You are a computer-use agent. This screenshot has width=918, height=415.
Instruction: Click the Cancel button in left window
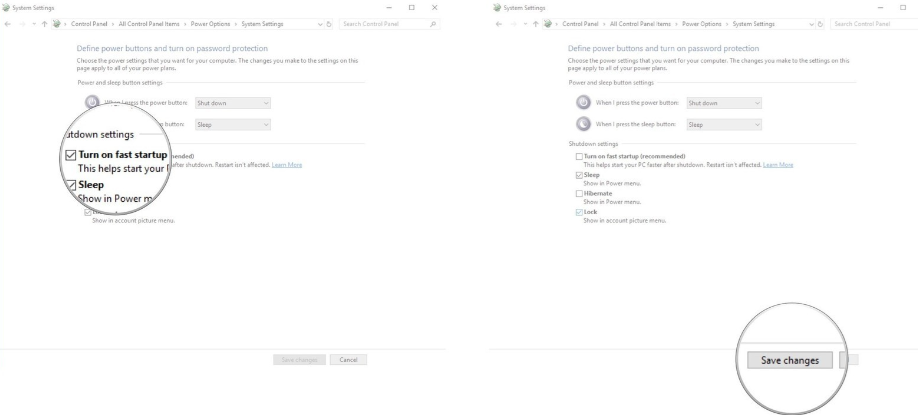click(349, 360)
